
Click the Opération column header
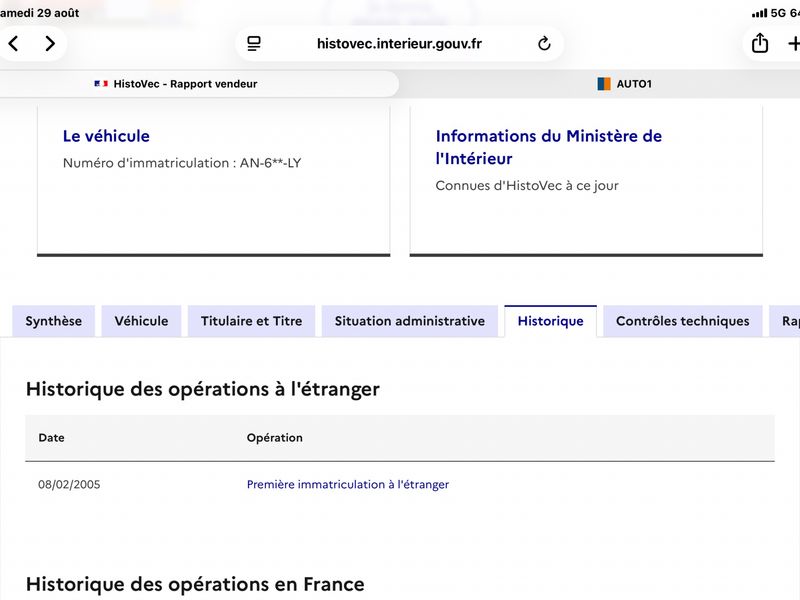(x=274, y=438)
